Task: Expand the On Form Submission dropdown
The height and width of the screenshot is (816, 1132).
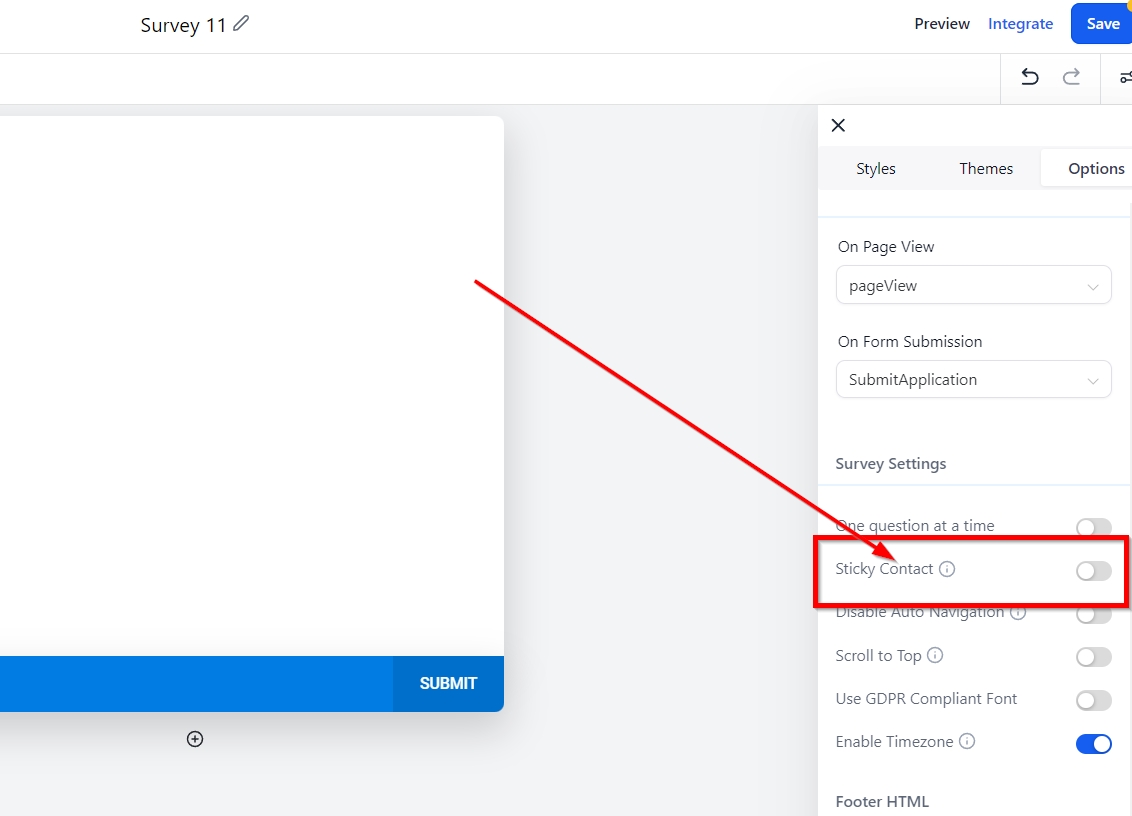Action: tap(973, 380)
